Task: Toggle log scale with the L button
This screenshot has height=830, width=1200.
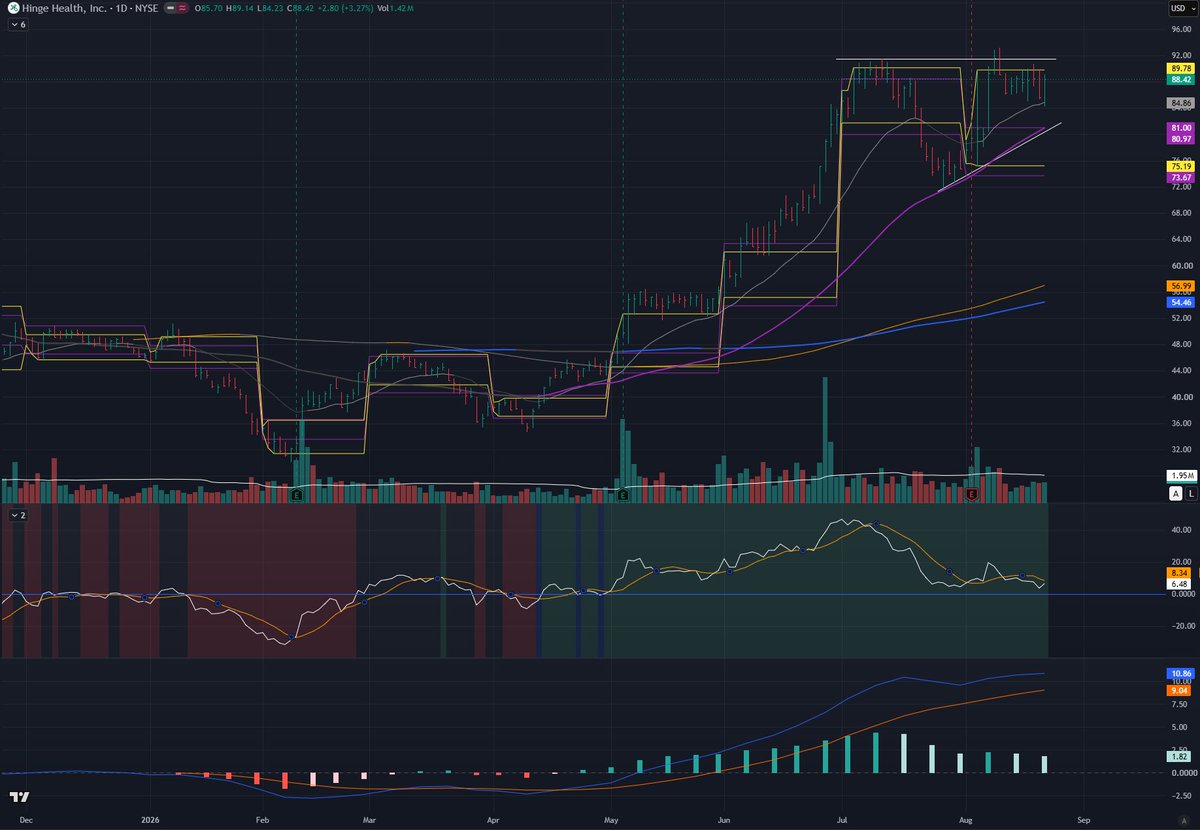Action: (1189, 494)
